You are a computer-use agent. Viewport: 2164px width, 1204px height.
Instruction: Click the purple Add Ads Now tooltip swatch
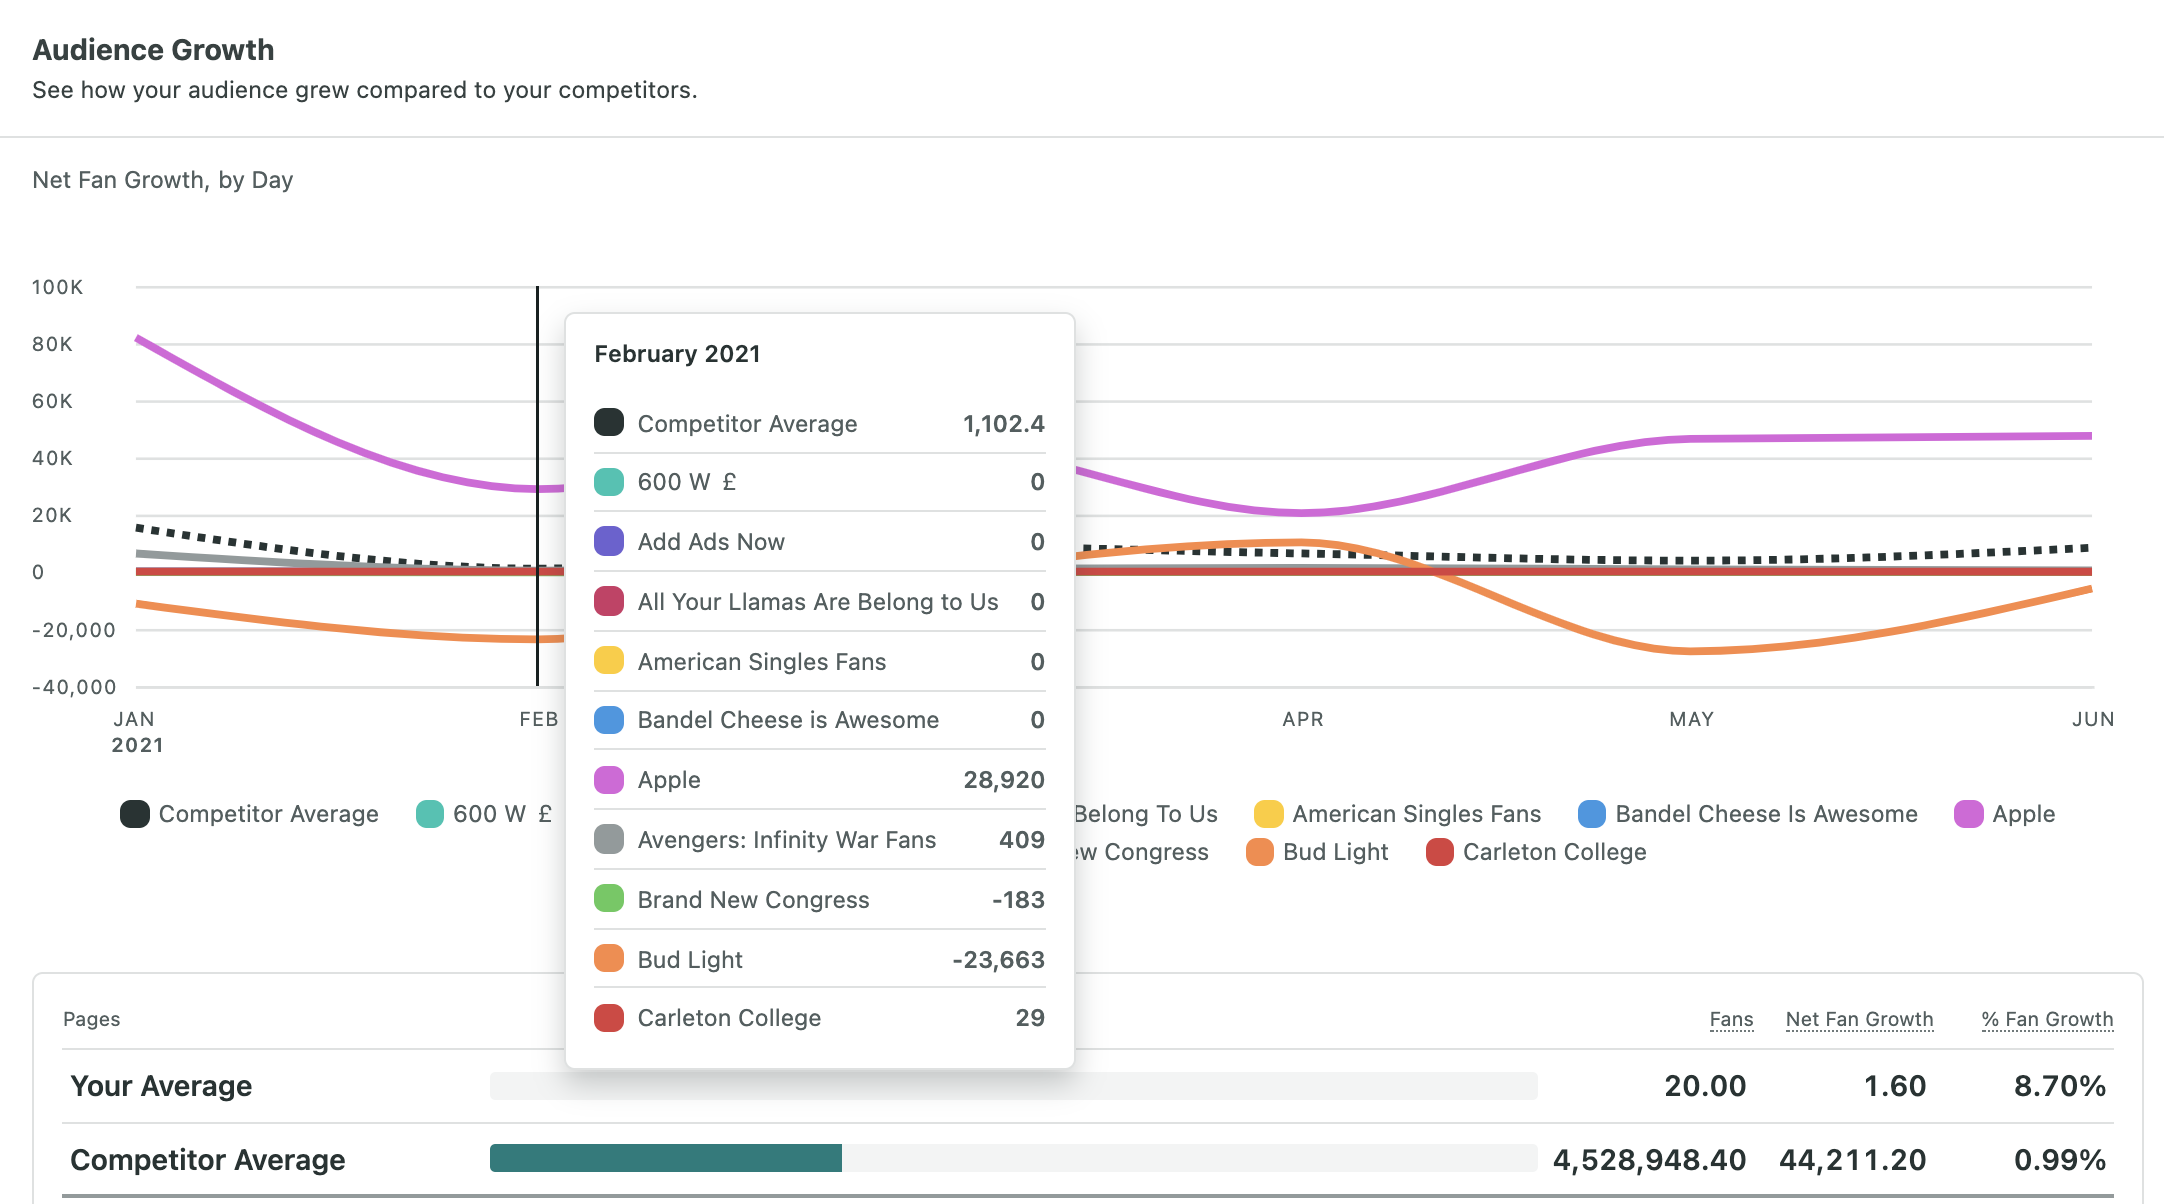coord(609,542)
